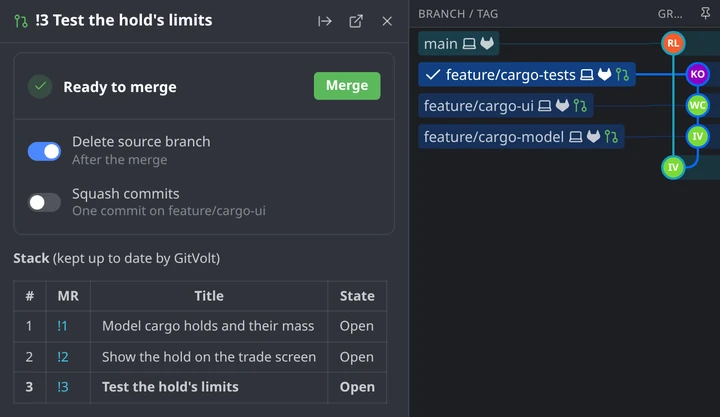Toggle Delete source branch switch off
Image resolution: width=720 pixels, height=417 pixels.
coord(44,151)
